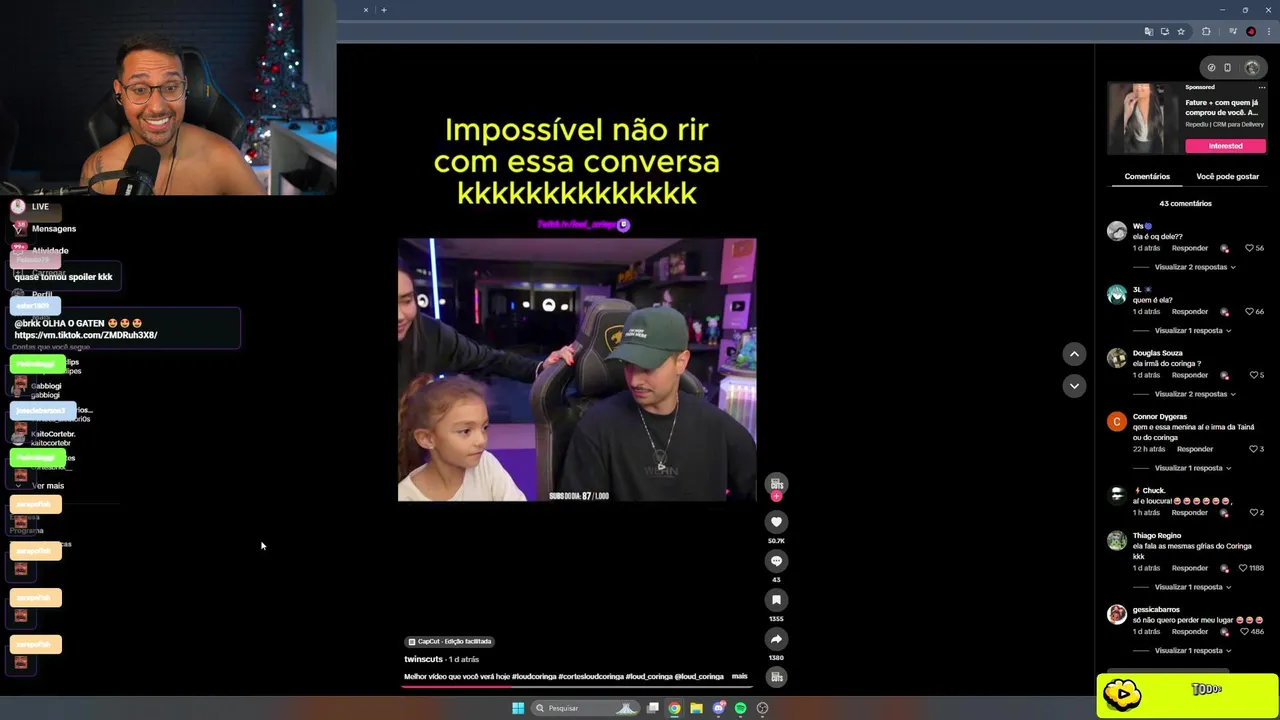The width and height of the screenshot is (1280, 720).
Task: Open Douglas Souza's commenter avatar
Action: click(x=1117, y=358)
